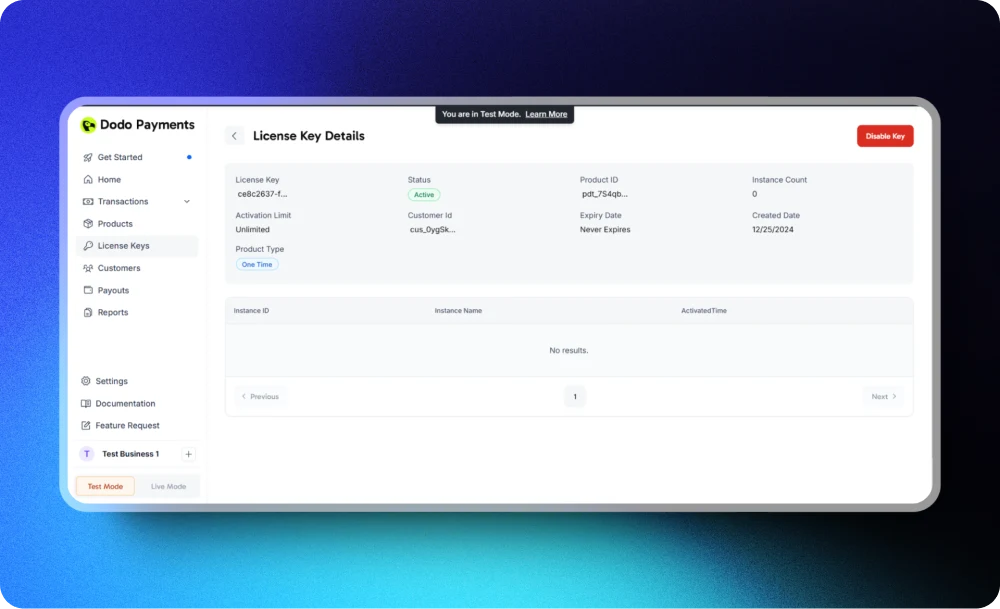Select page 1 in pagination
1000x609 pixels.
575,396
